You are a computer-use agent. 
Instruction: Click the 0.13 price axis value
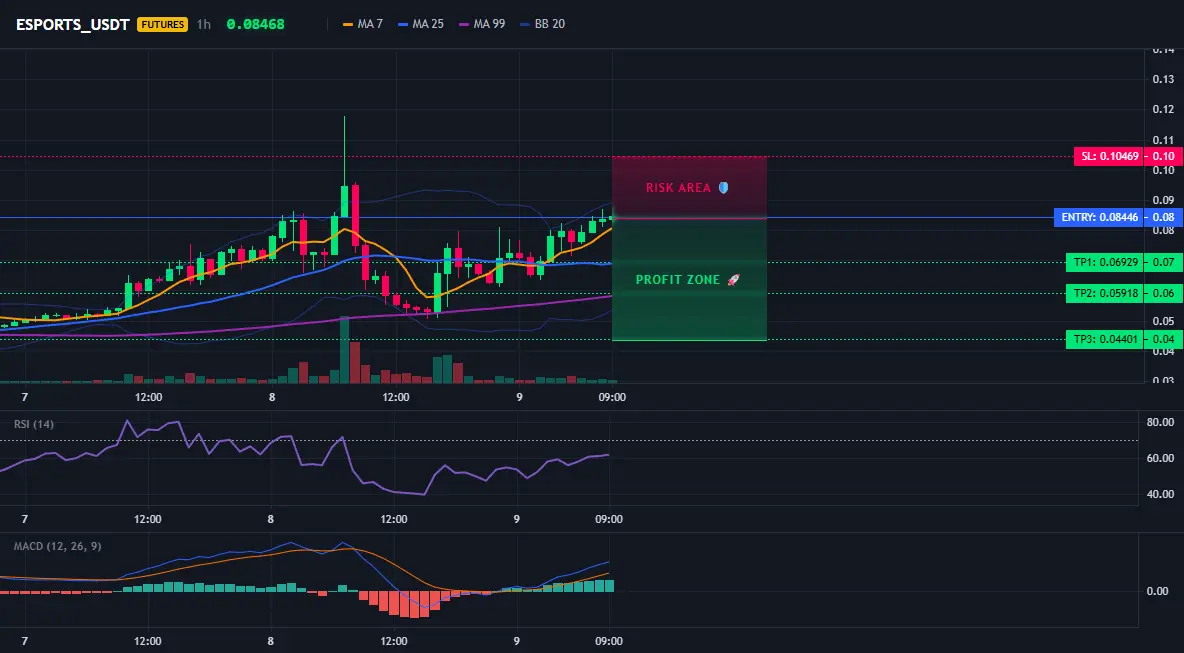(x=1163, y=79)
